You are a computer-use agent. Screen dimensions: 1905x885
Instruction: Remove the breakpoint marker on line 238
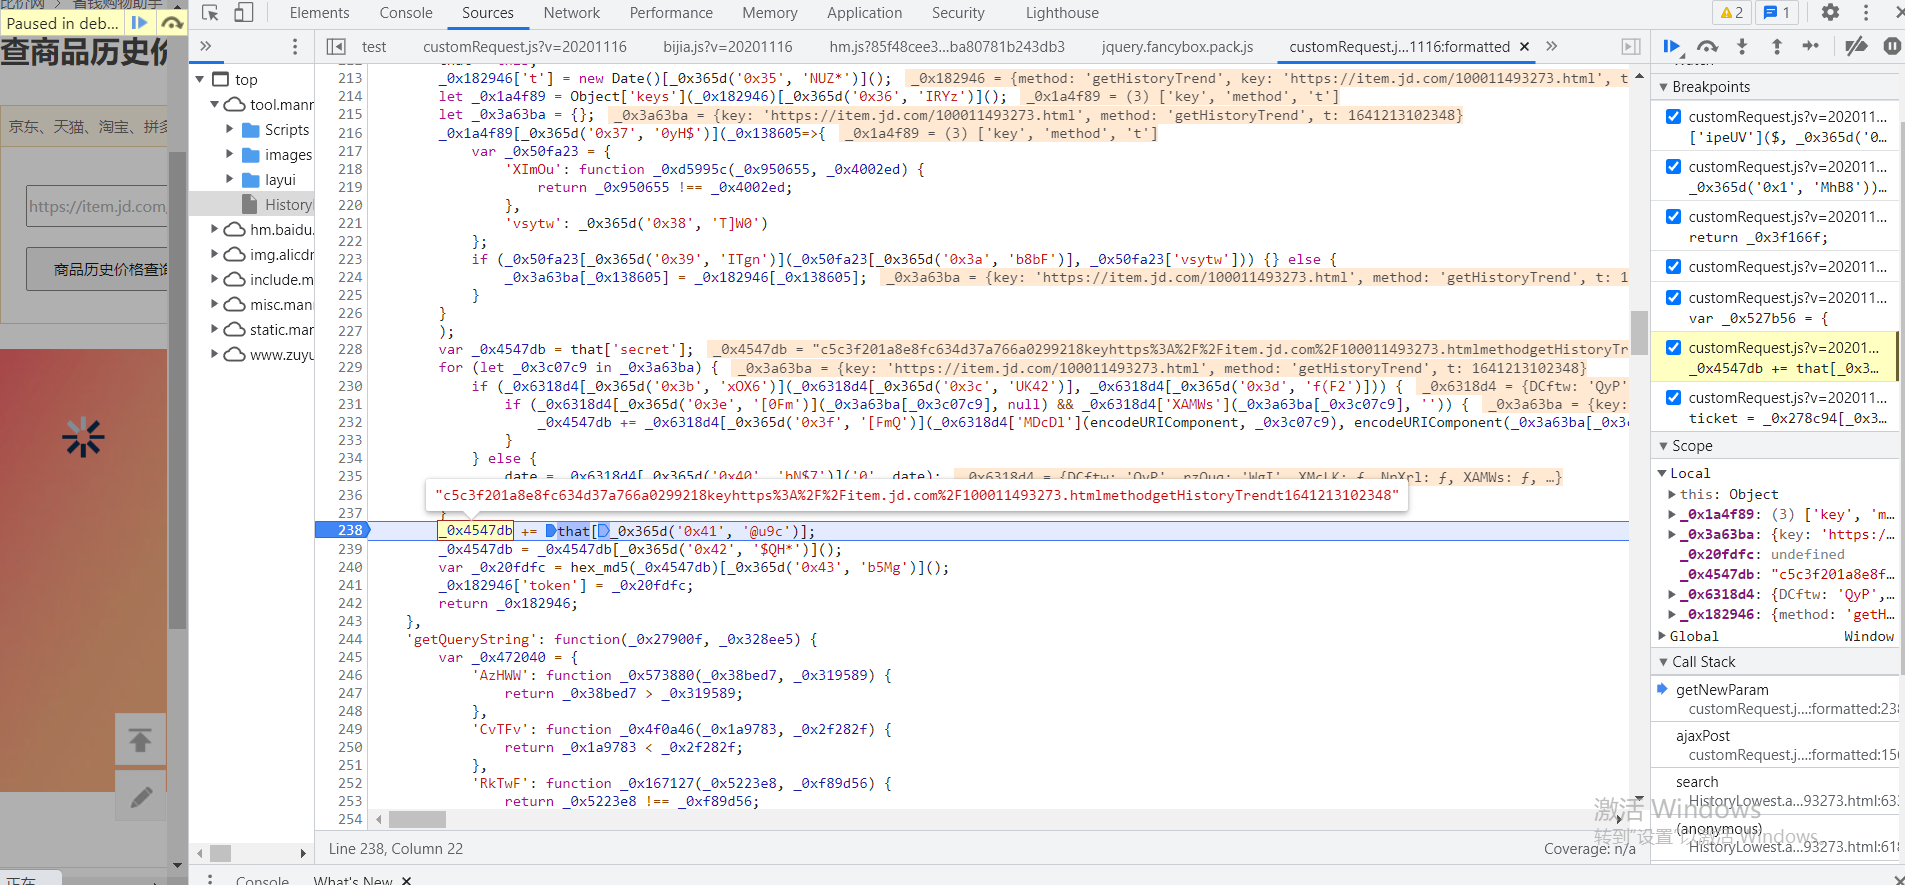click(342, 531)
